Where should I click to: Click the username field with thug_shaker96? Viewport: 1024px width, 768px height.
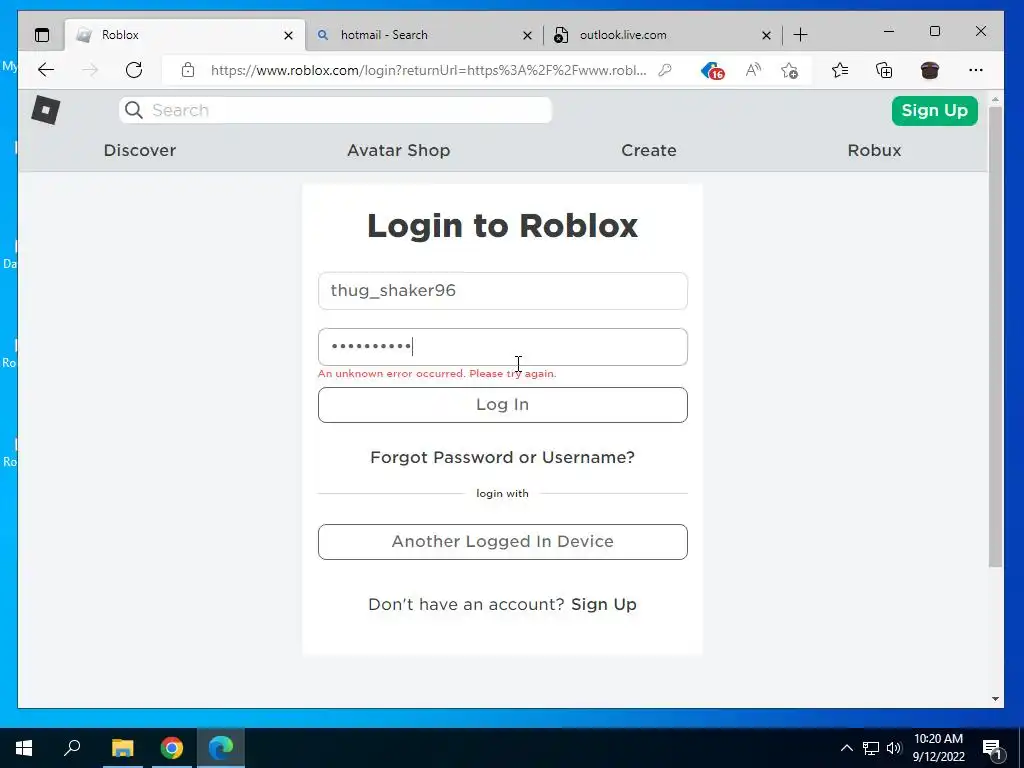tap(502, 291)
